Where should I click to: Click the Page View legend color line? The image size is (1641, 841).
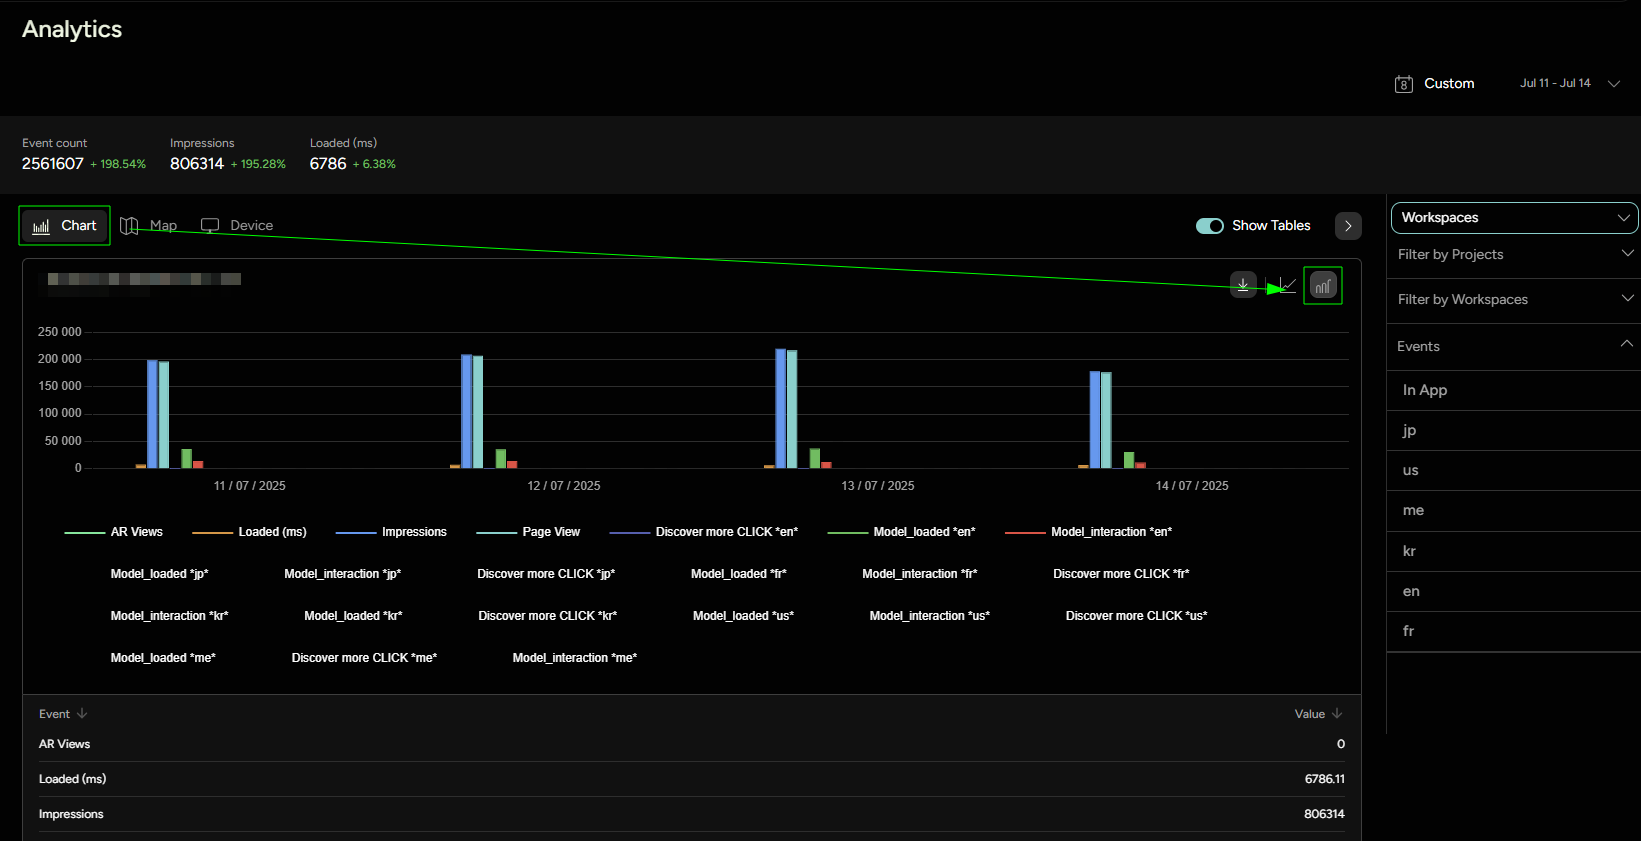click(496, 532)
